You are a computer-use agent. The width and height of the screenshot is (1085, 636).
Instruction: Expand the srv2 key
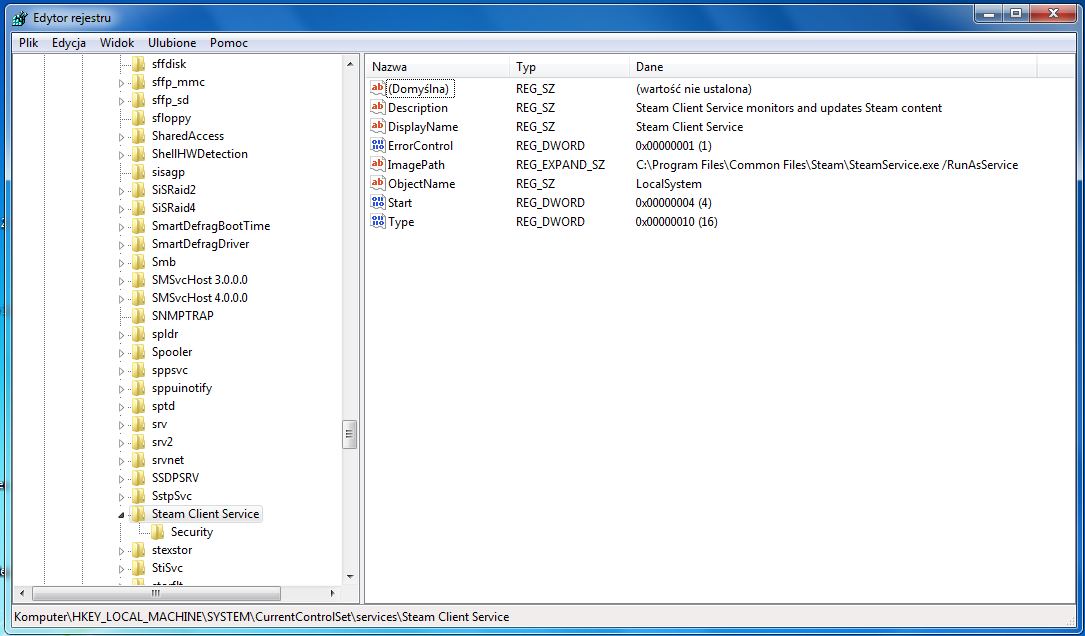point(121,443)
